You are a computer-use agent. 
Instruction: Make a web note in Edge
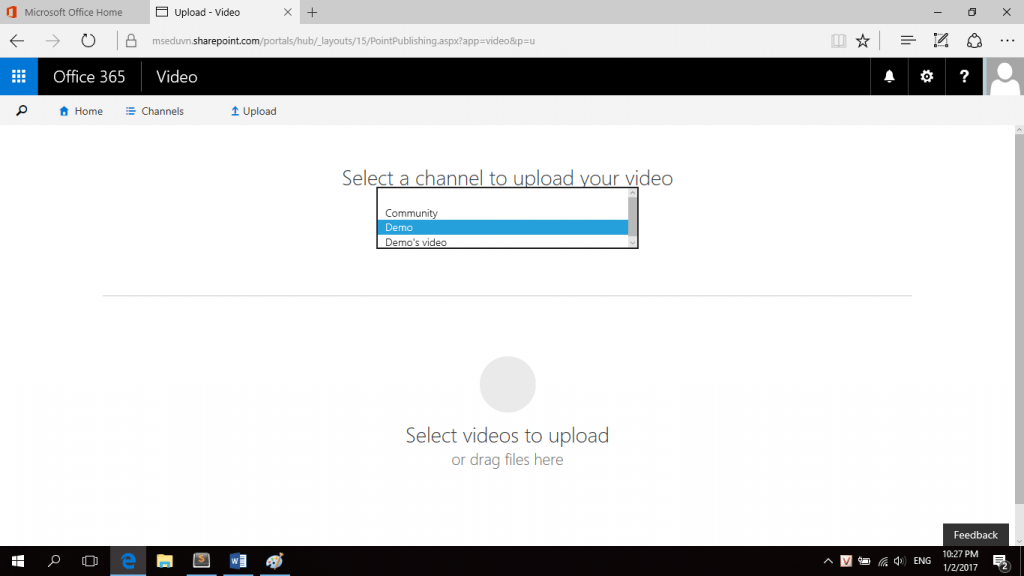click(941, 40)
